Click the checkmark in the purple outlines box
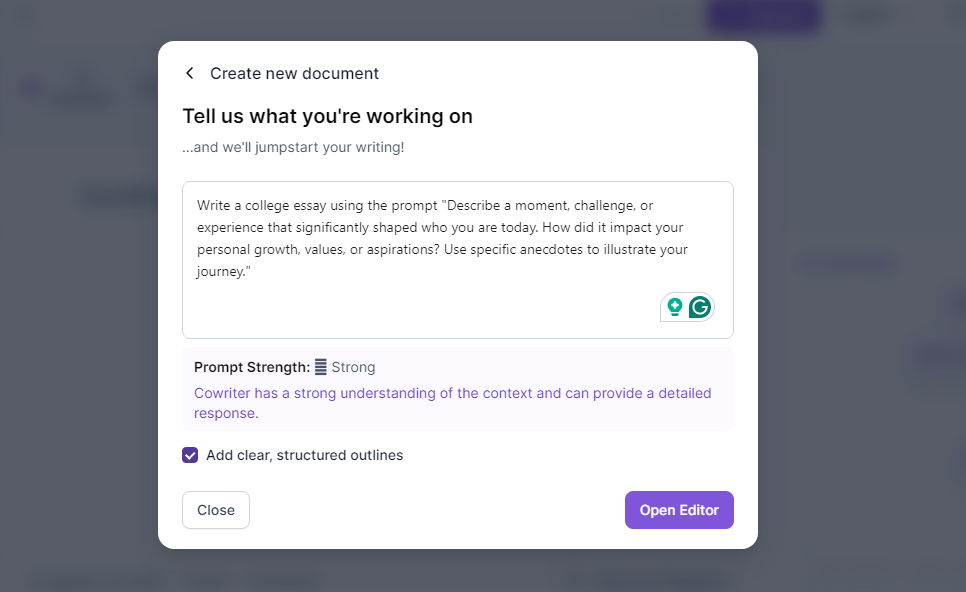Image resolution: width=966 pixels, height=592 pixels. click(190, 455)
